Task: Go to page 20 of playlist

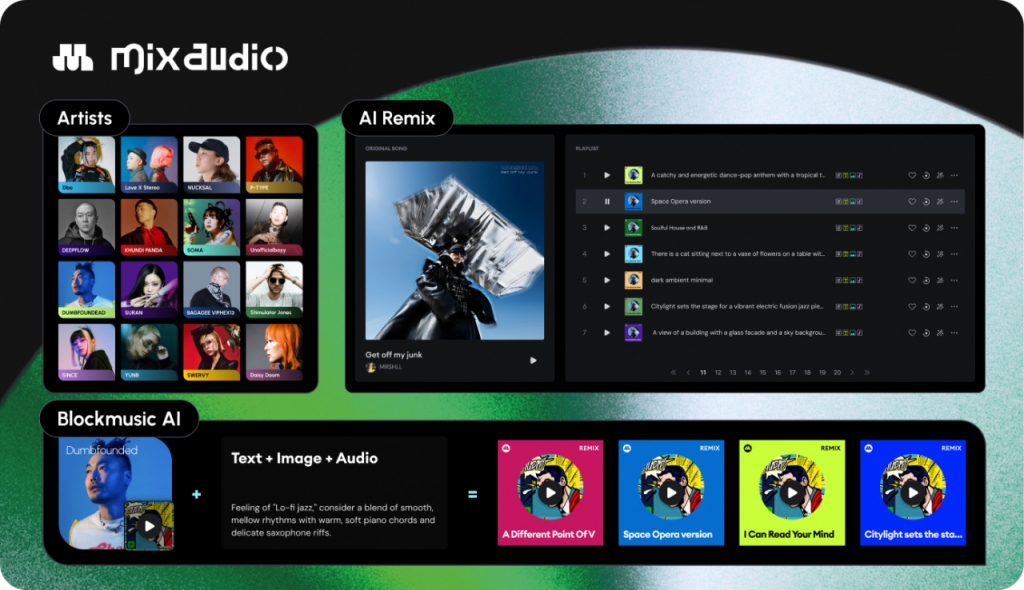Action: tap(837, 372)
